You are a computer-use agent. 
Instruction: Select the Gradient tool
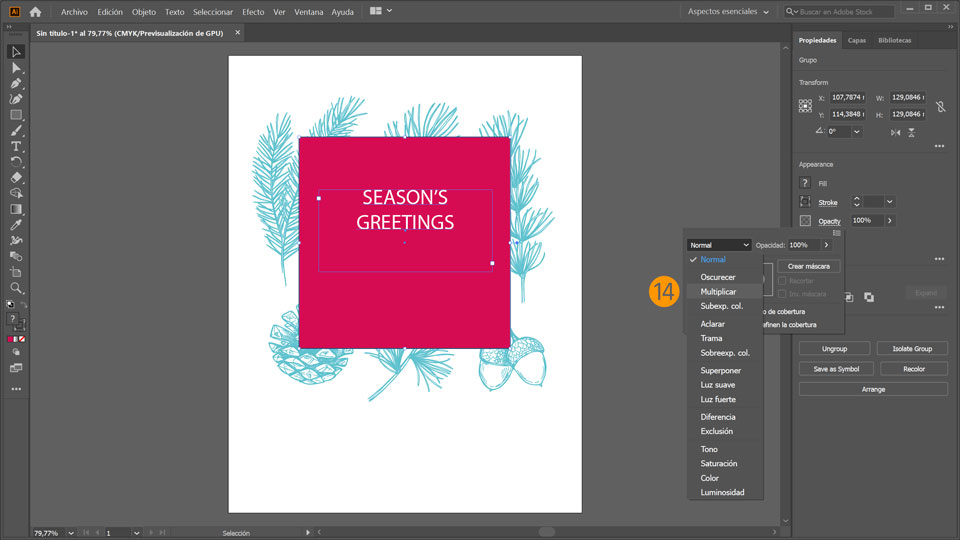point(16,209)
